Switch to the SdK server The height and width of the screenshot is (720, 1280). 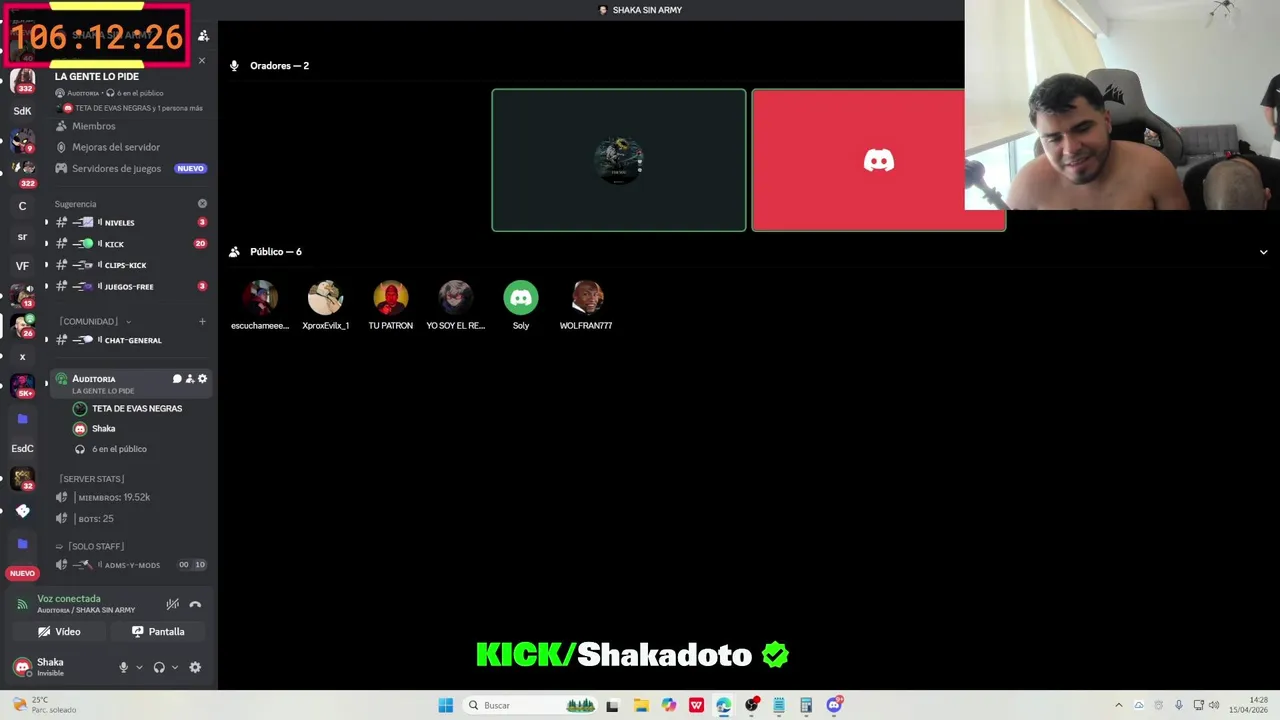tap(22, 111)
